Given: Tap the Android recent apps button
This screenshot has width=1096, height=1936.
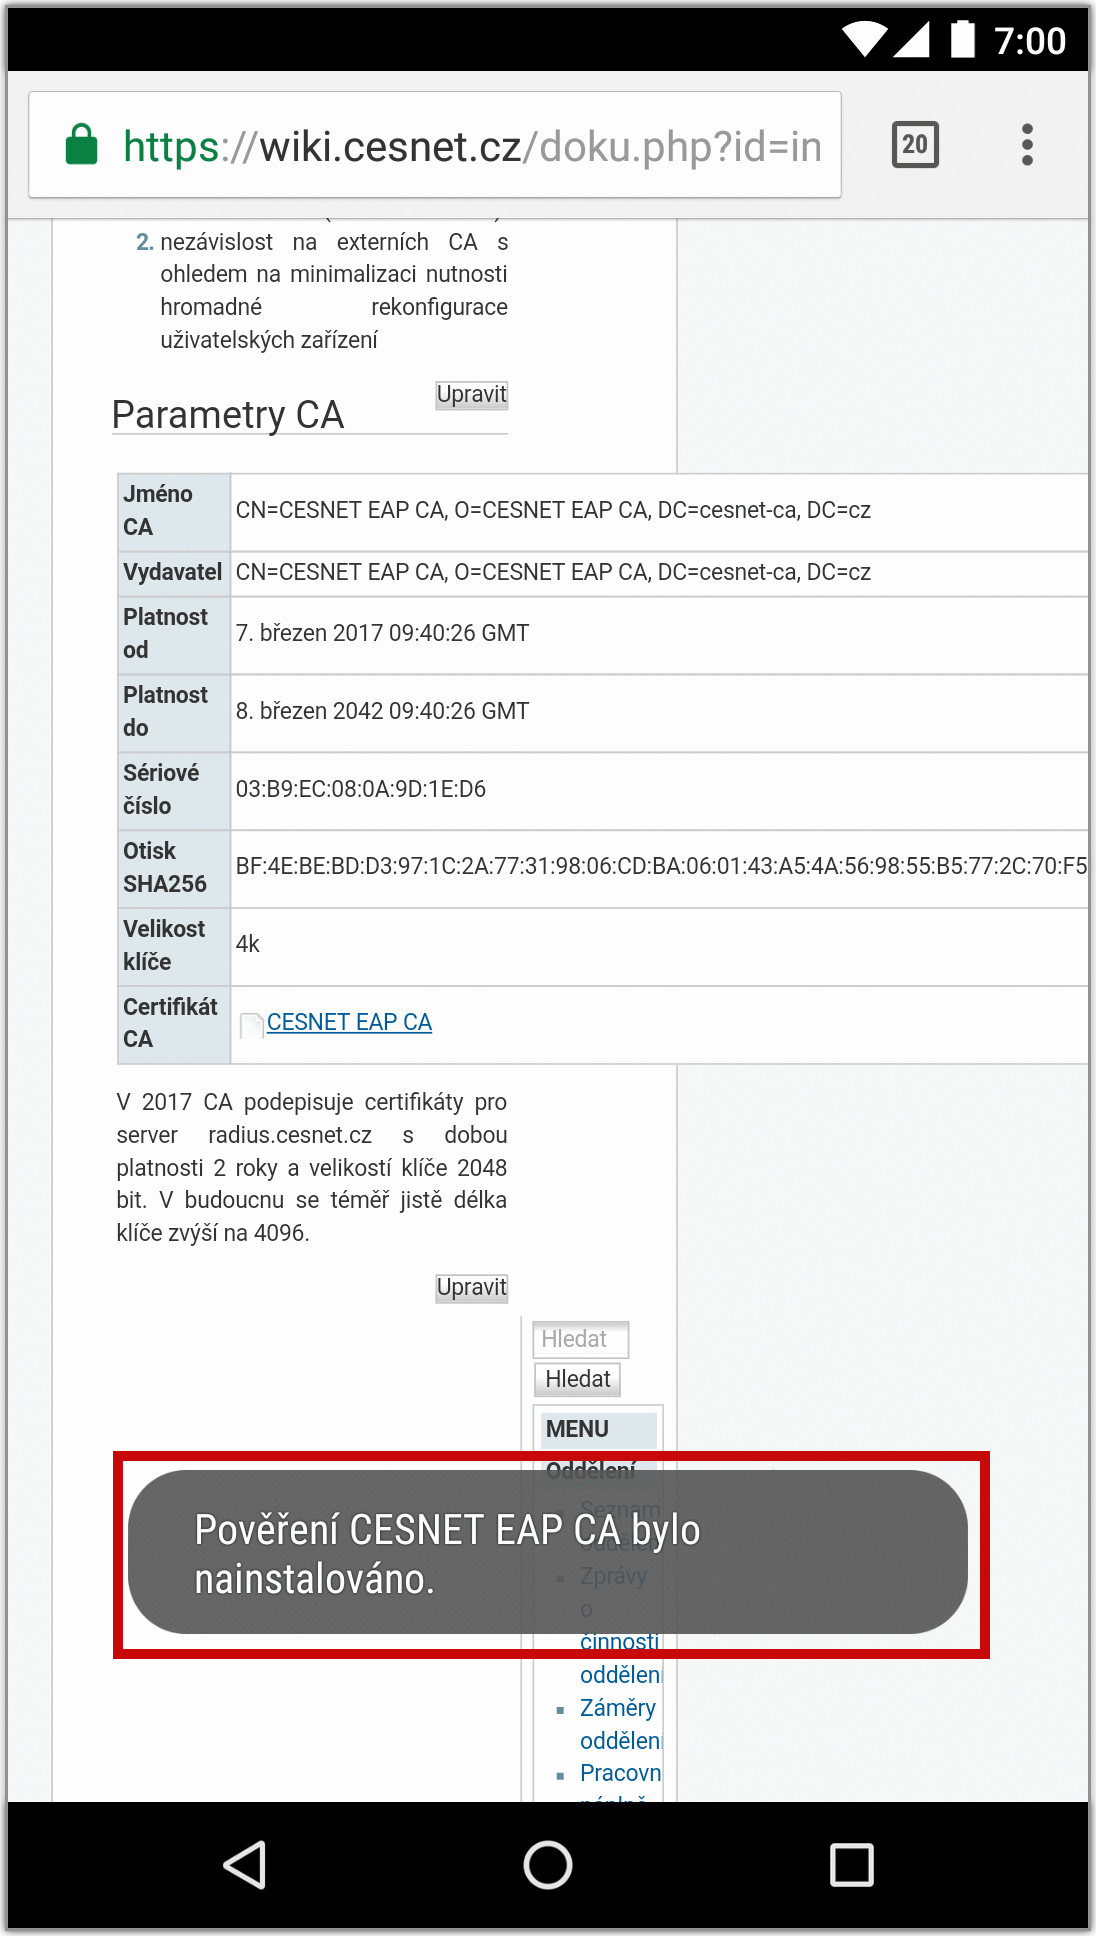Looking at the screenshot, I should [x=852, y=1865].
